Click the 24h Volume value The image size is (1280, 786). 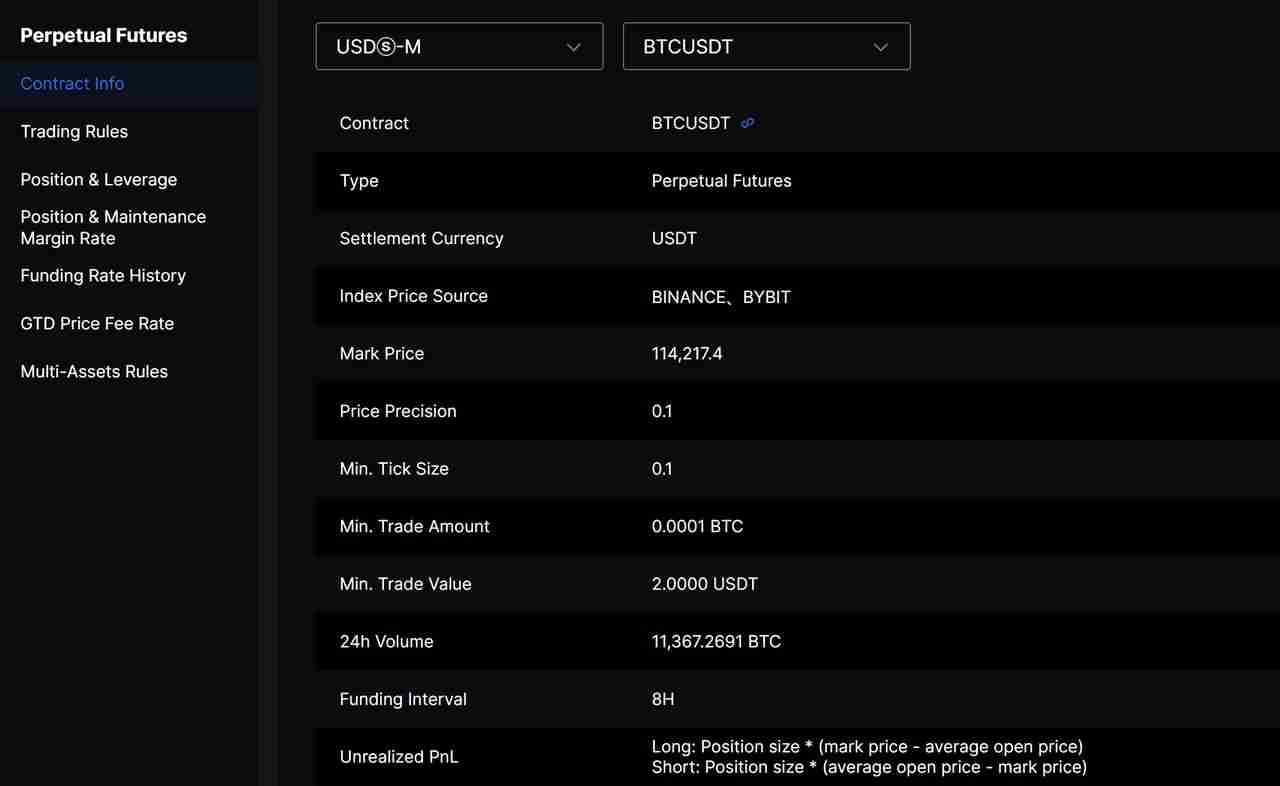point(716,642)
